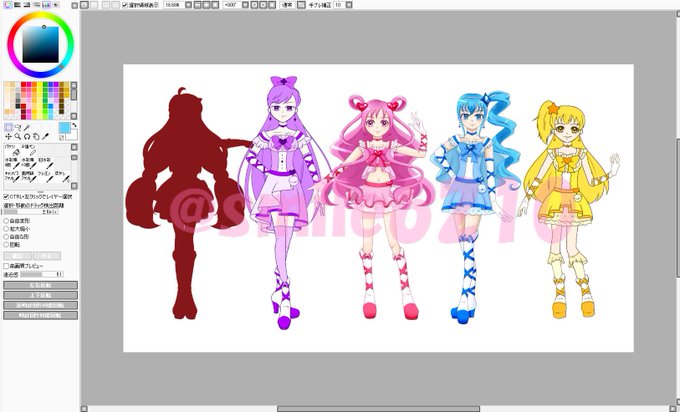Toggle the selection edge display checkbox
The image size is (680, 412).
(x=125, y=5)
